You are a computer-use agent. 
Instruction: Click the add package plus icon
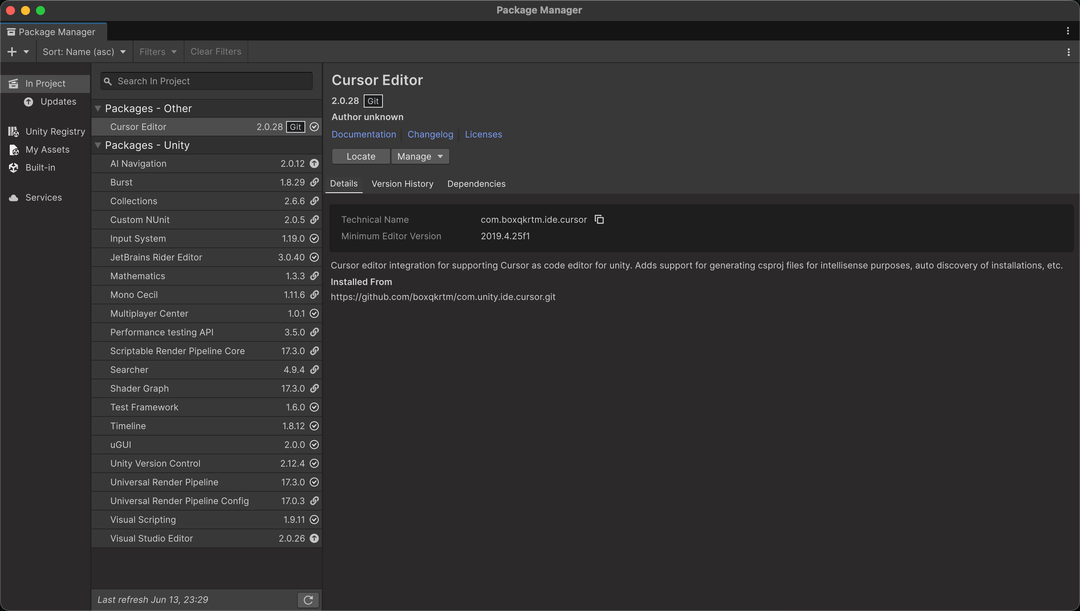coord(12,52)
